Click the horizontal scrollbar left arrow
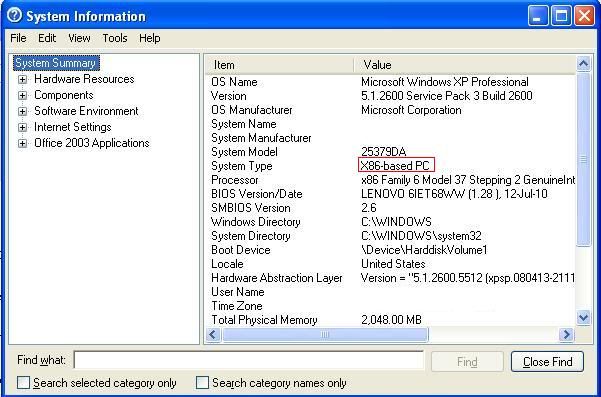The image size is (601, 397). (x=213, y=335)
